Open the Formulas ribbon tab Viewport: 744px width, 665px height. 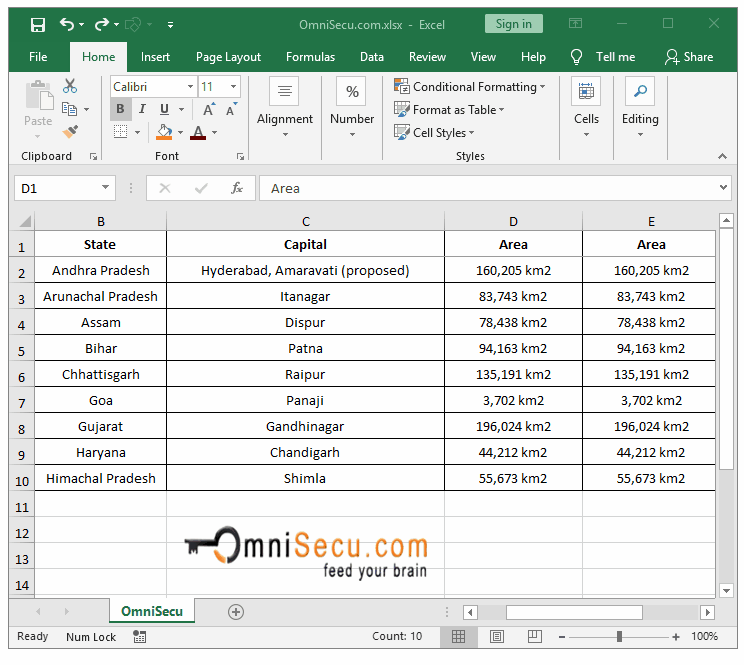pyautogui.click(x=310, y=57)
